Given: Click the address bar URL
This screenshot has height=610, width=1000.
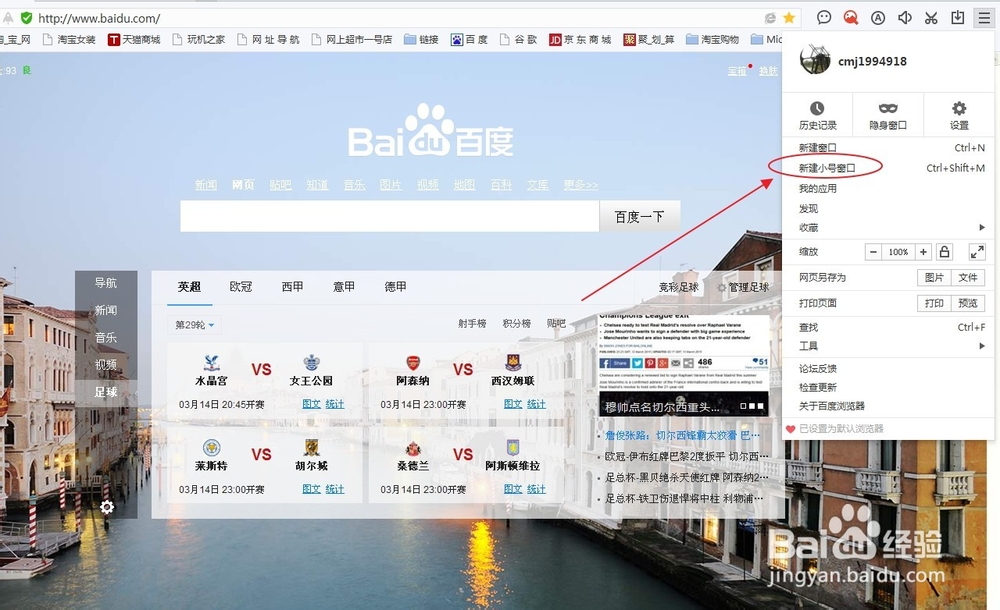Looking at the screenshot, I should (x=99, y=19).
